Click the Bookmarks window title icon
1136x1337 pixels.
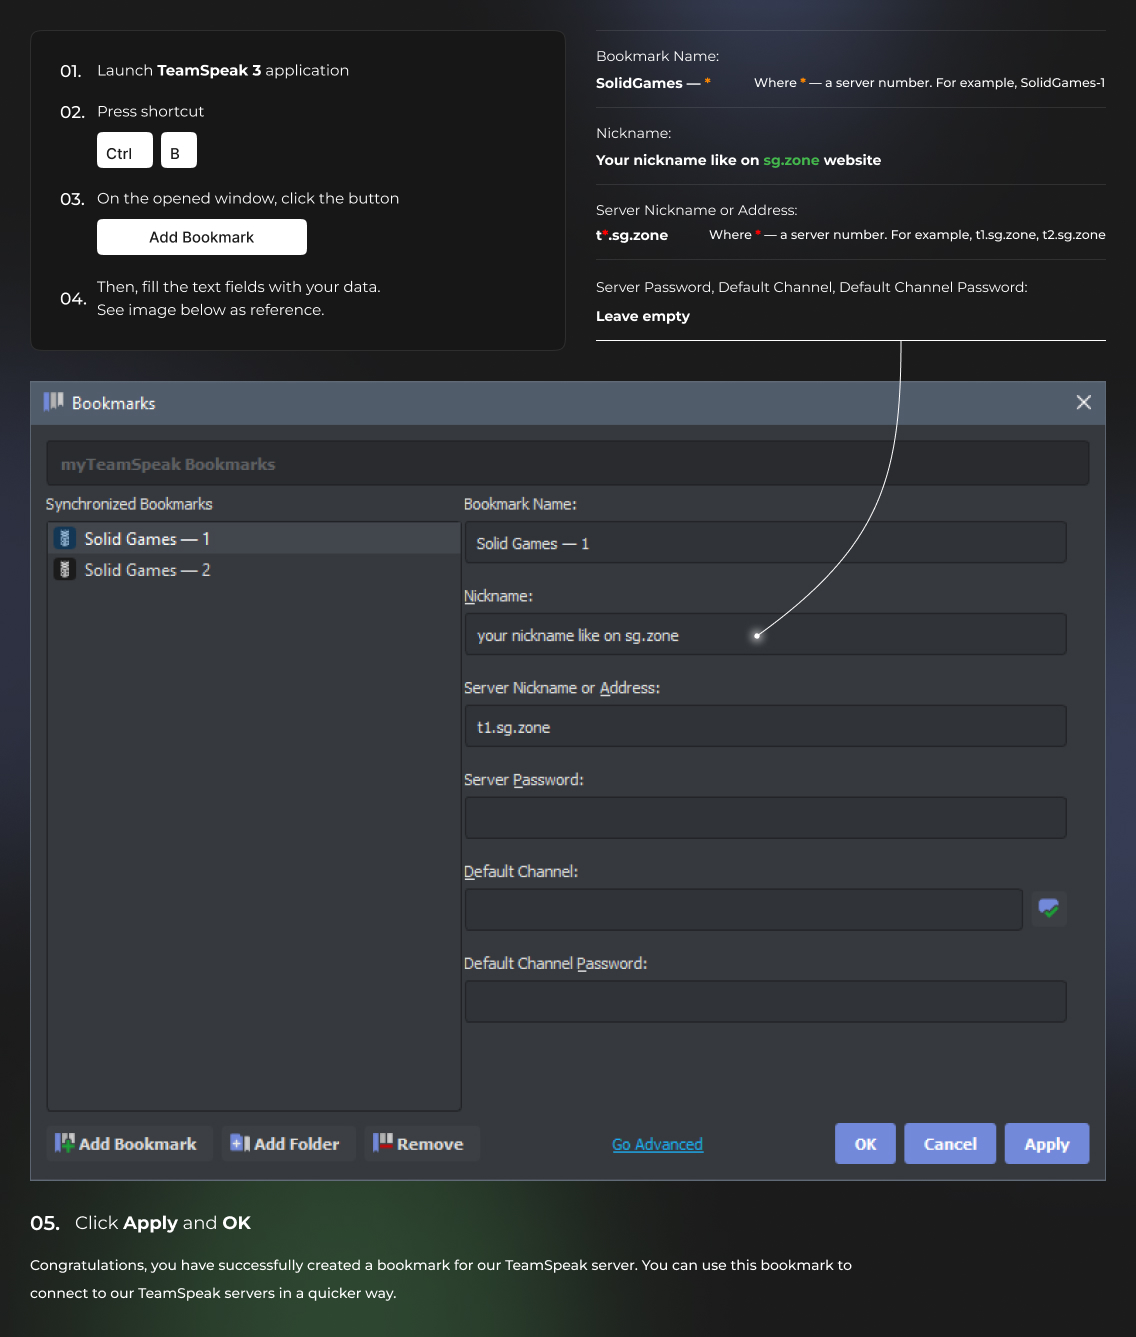click(x=54, y=402)
